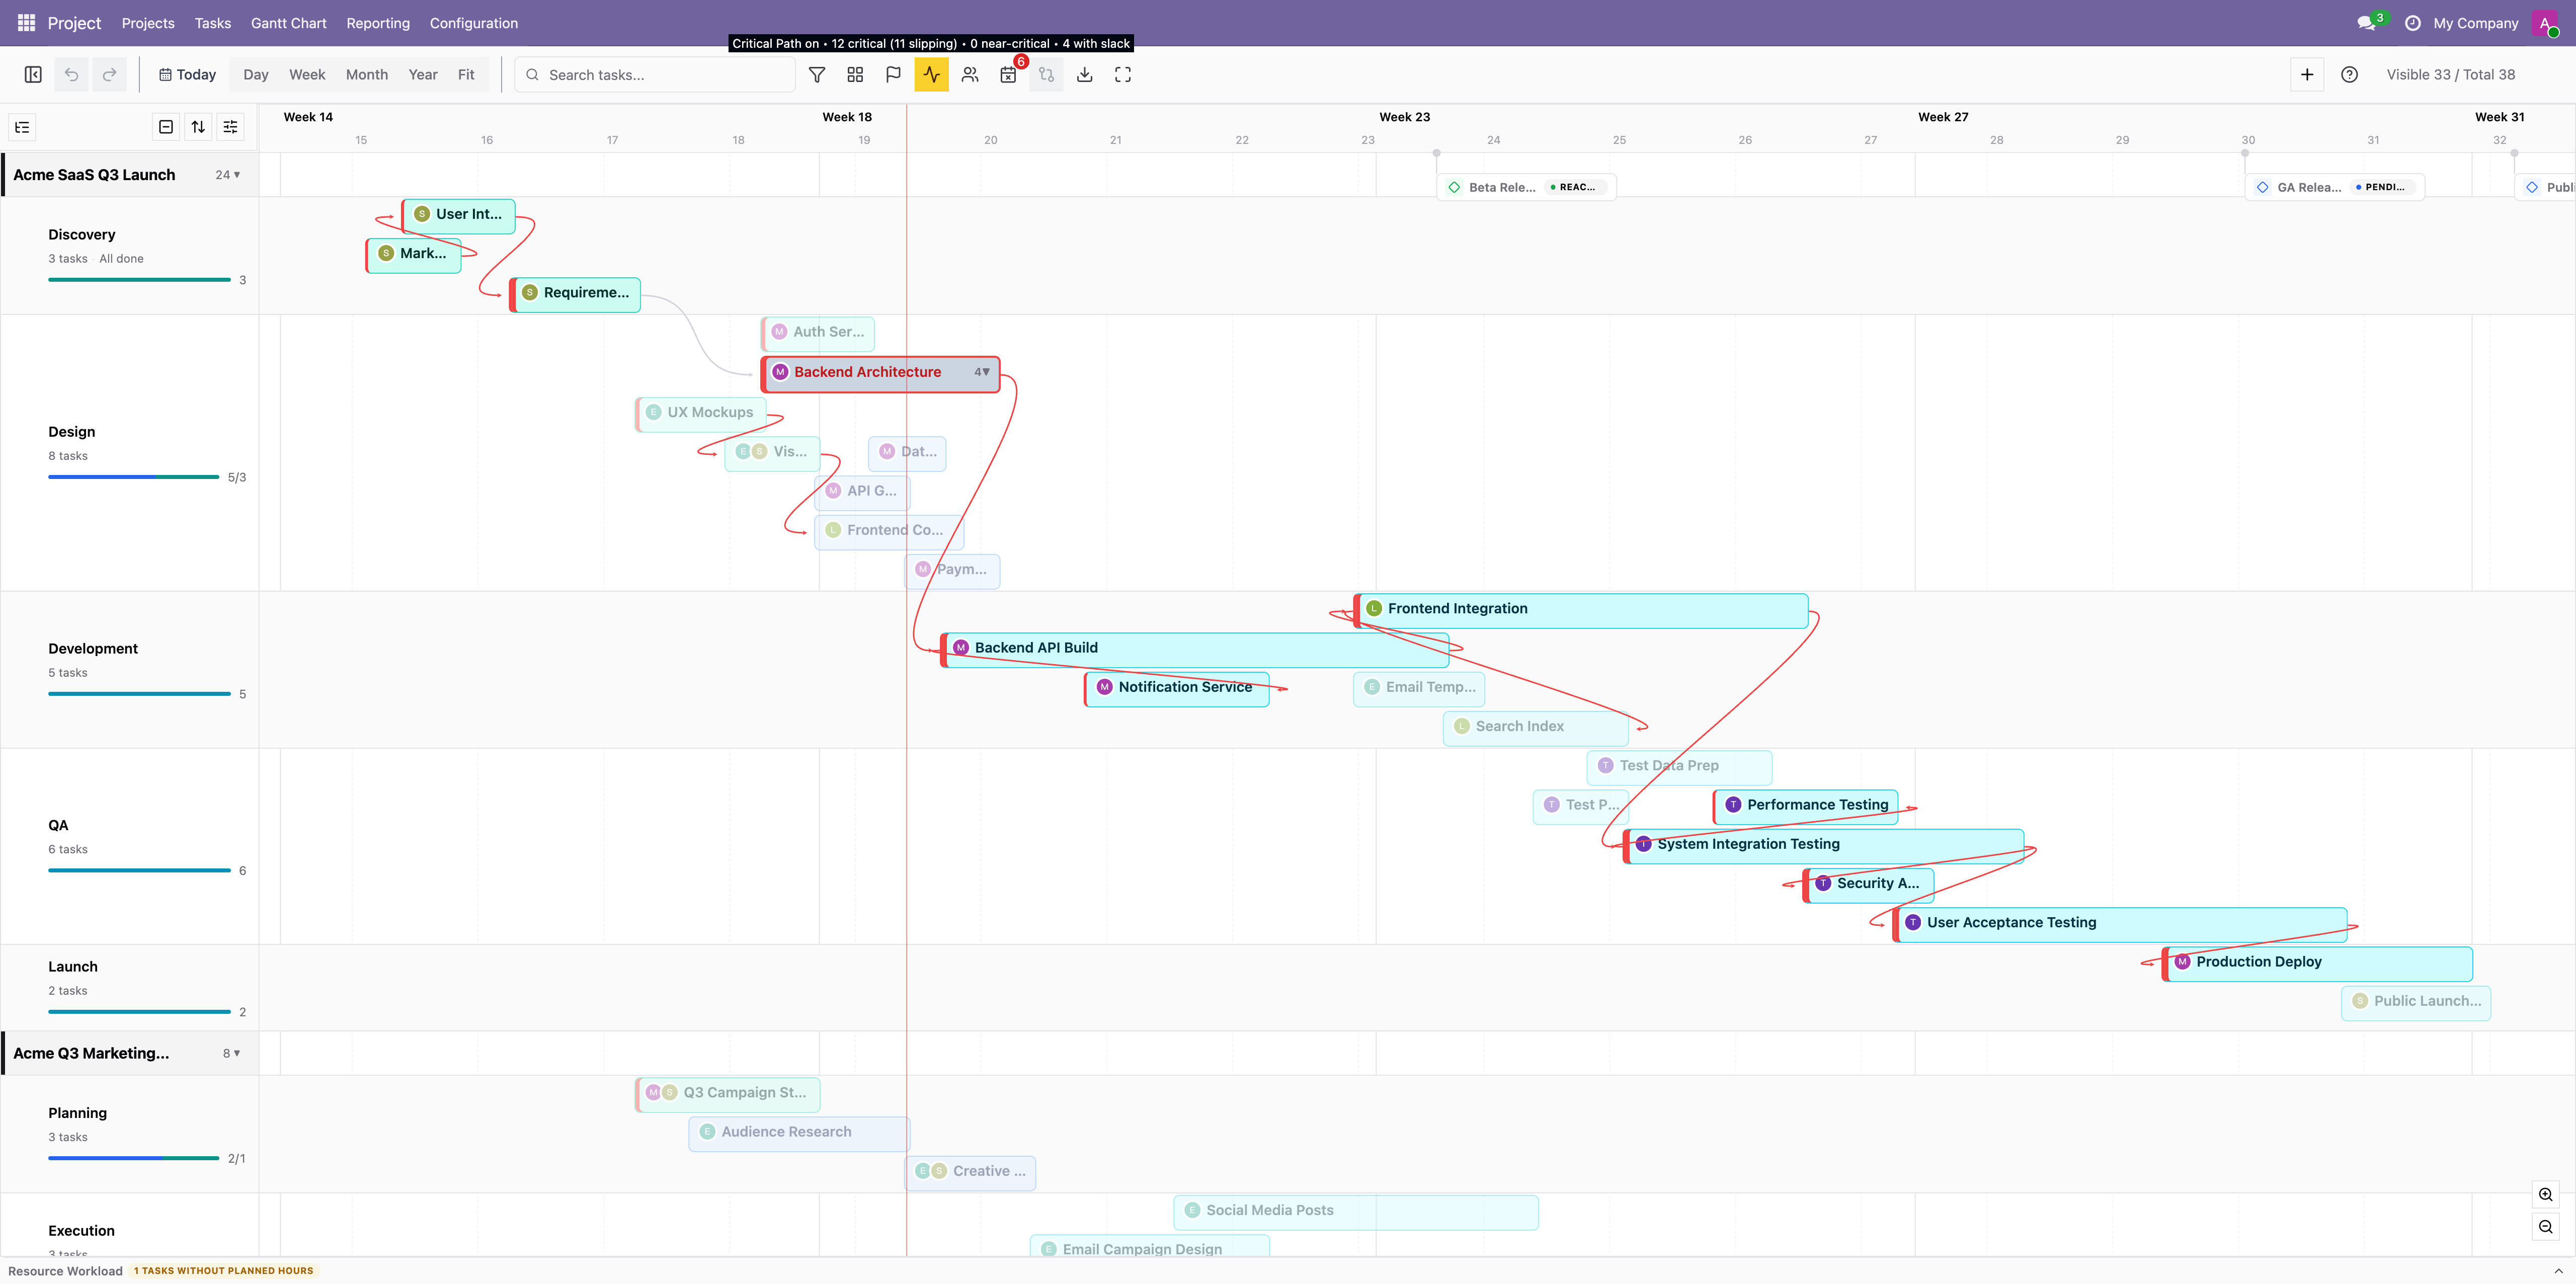Image resolution: width=2576 pixels, height=1284 pixels.
Task: Click the Beta Release milestone marker
Action: pos(1526,187)
